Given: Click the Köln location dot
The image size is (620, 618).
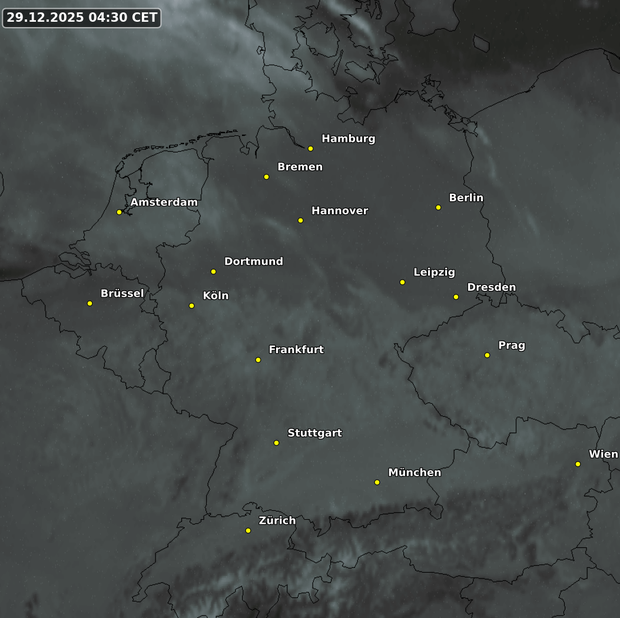Looking at the screenshot, I should 192,306.
